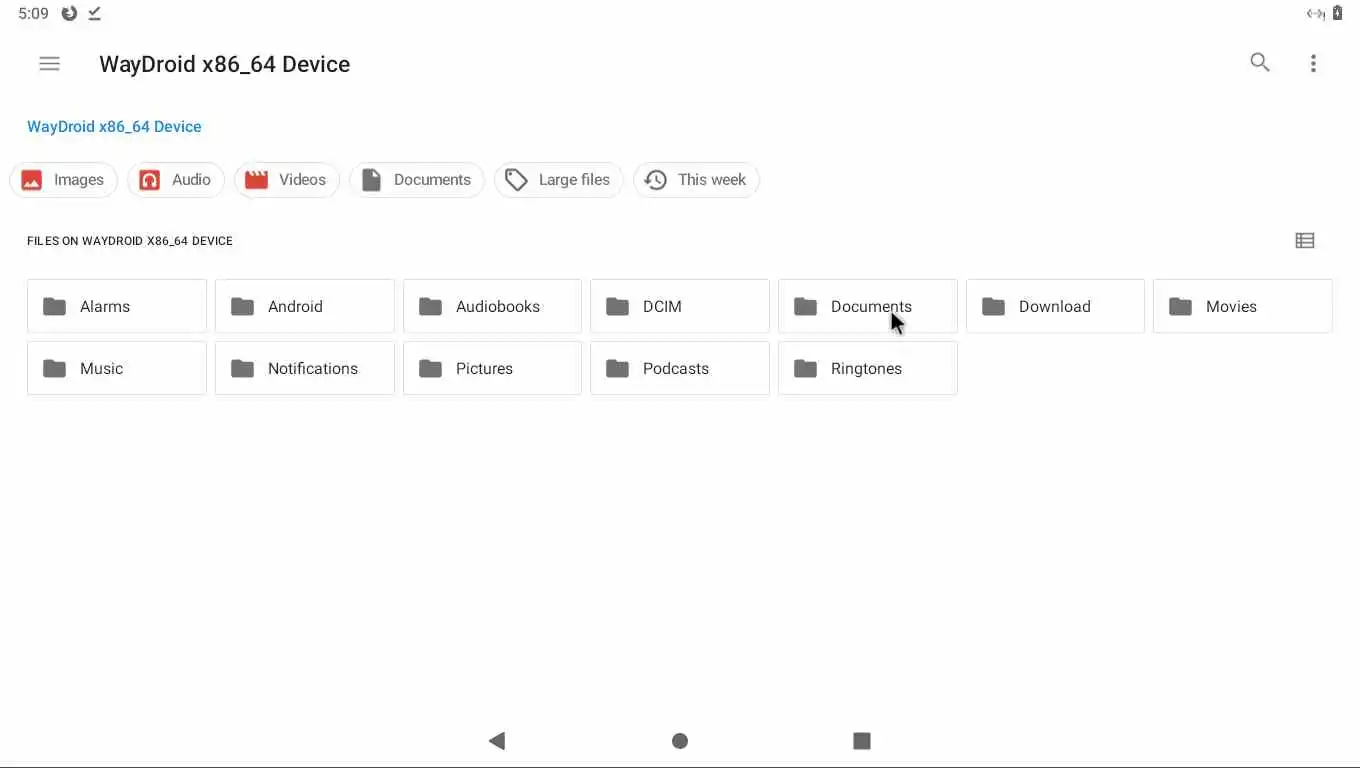The width and height of the screenshot is (1360, 768).
Task: Open the DCIM folder
Action: [x=679, y=307]
